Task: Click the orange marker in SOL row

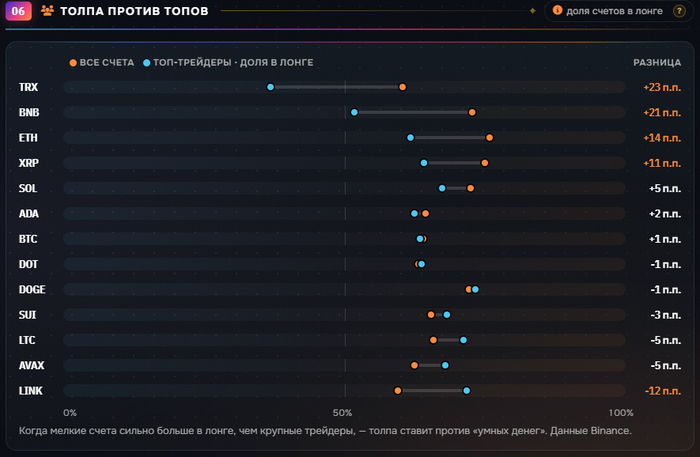Action: (470, 188)
